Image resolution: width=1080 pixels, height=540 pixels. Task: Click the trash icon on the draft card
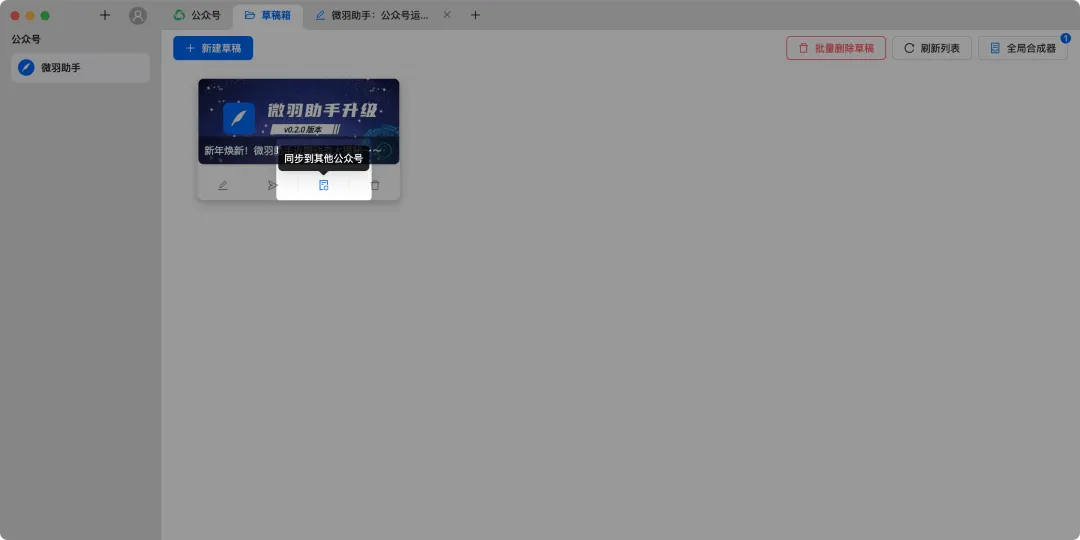click(375, 185)
